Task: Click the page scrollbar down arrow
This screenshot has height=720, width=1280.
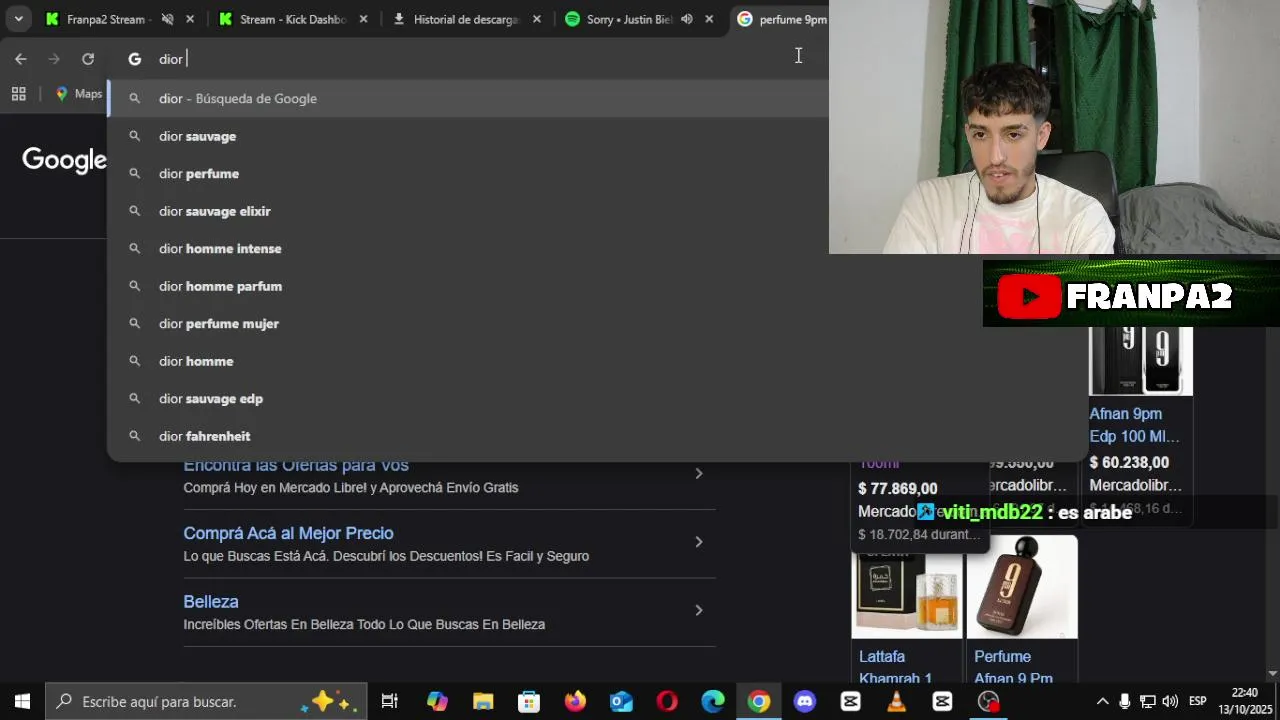Action: pyautogui.click(x=1273, y=673)
